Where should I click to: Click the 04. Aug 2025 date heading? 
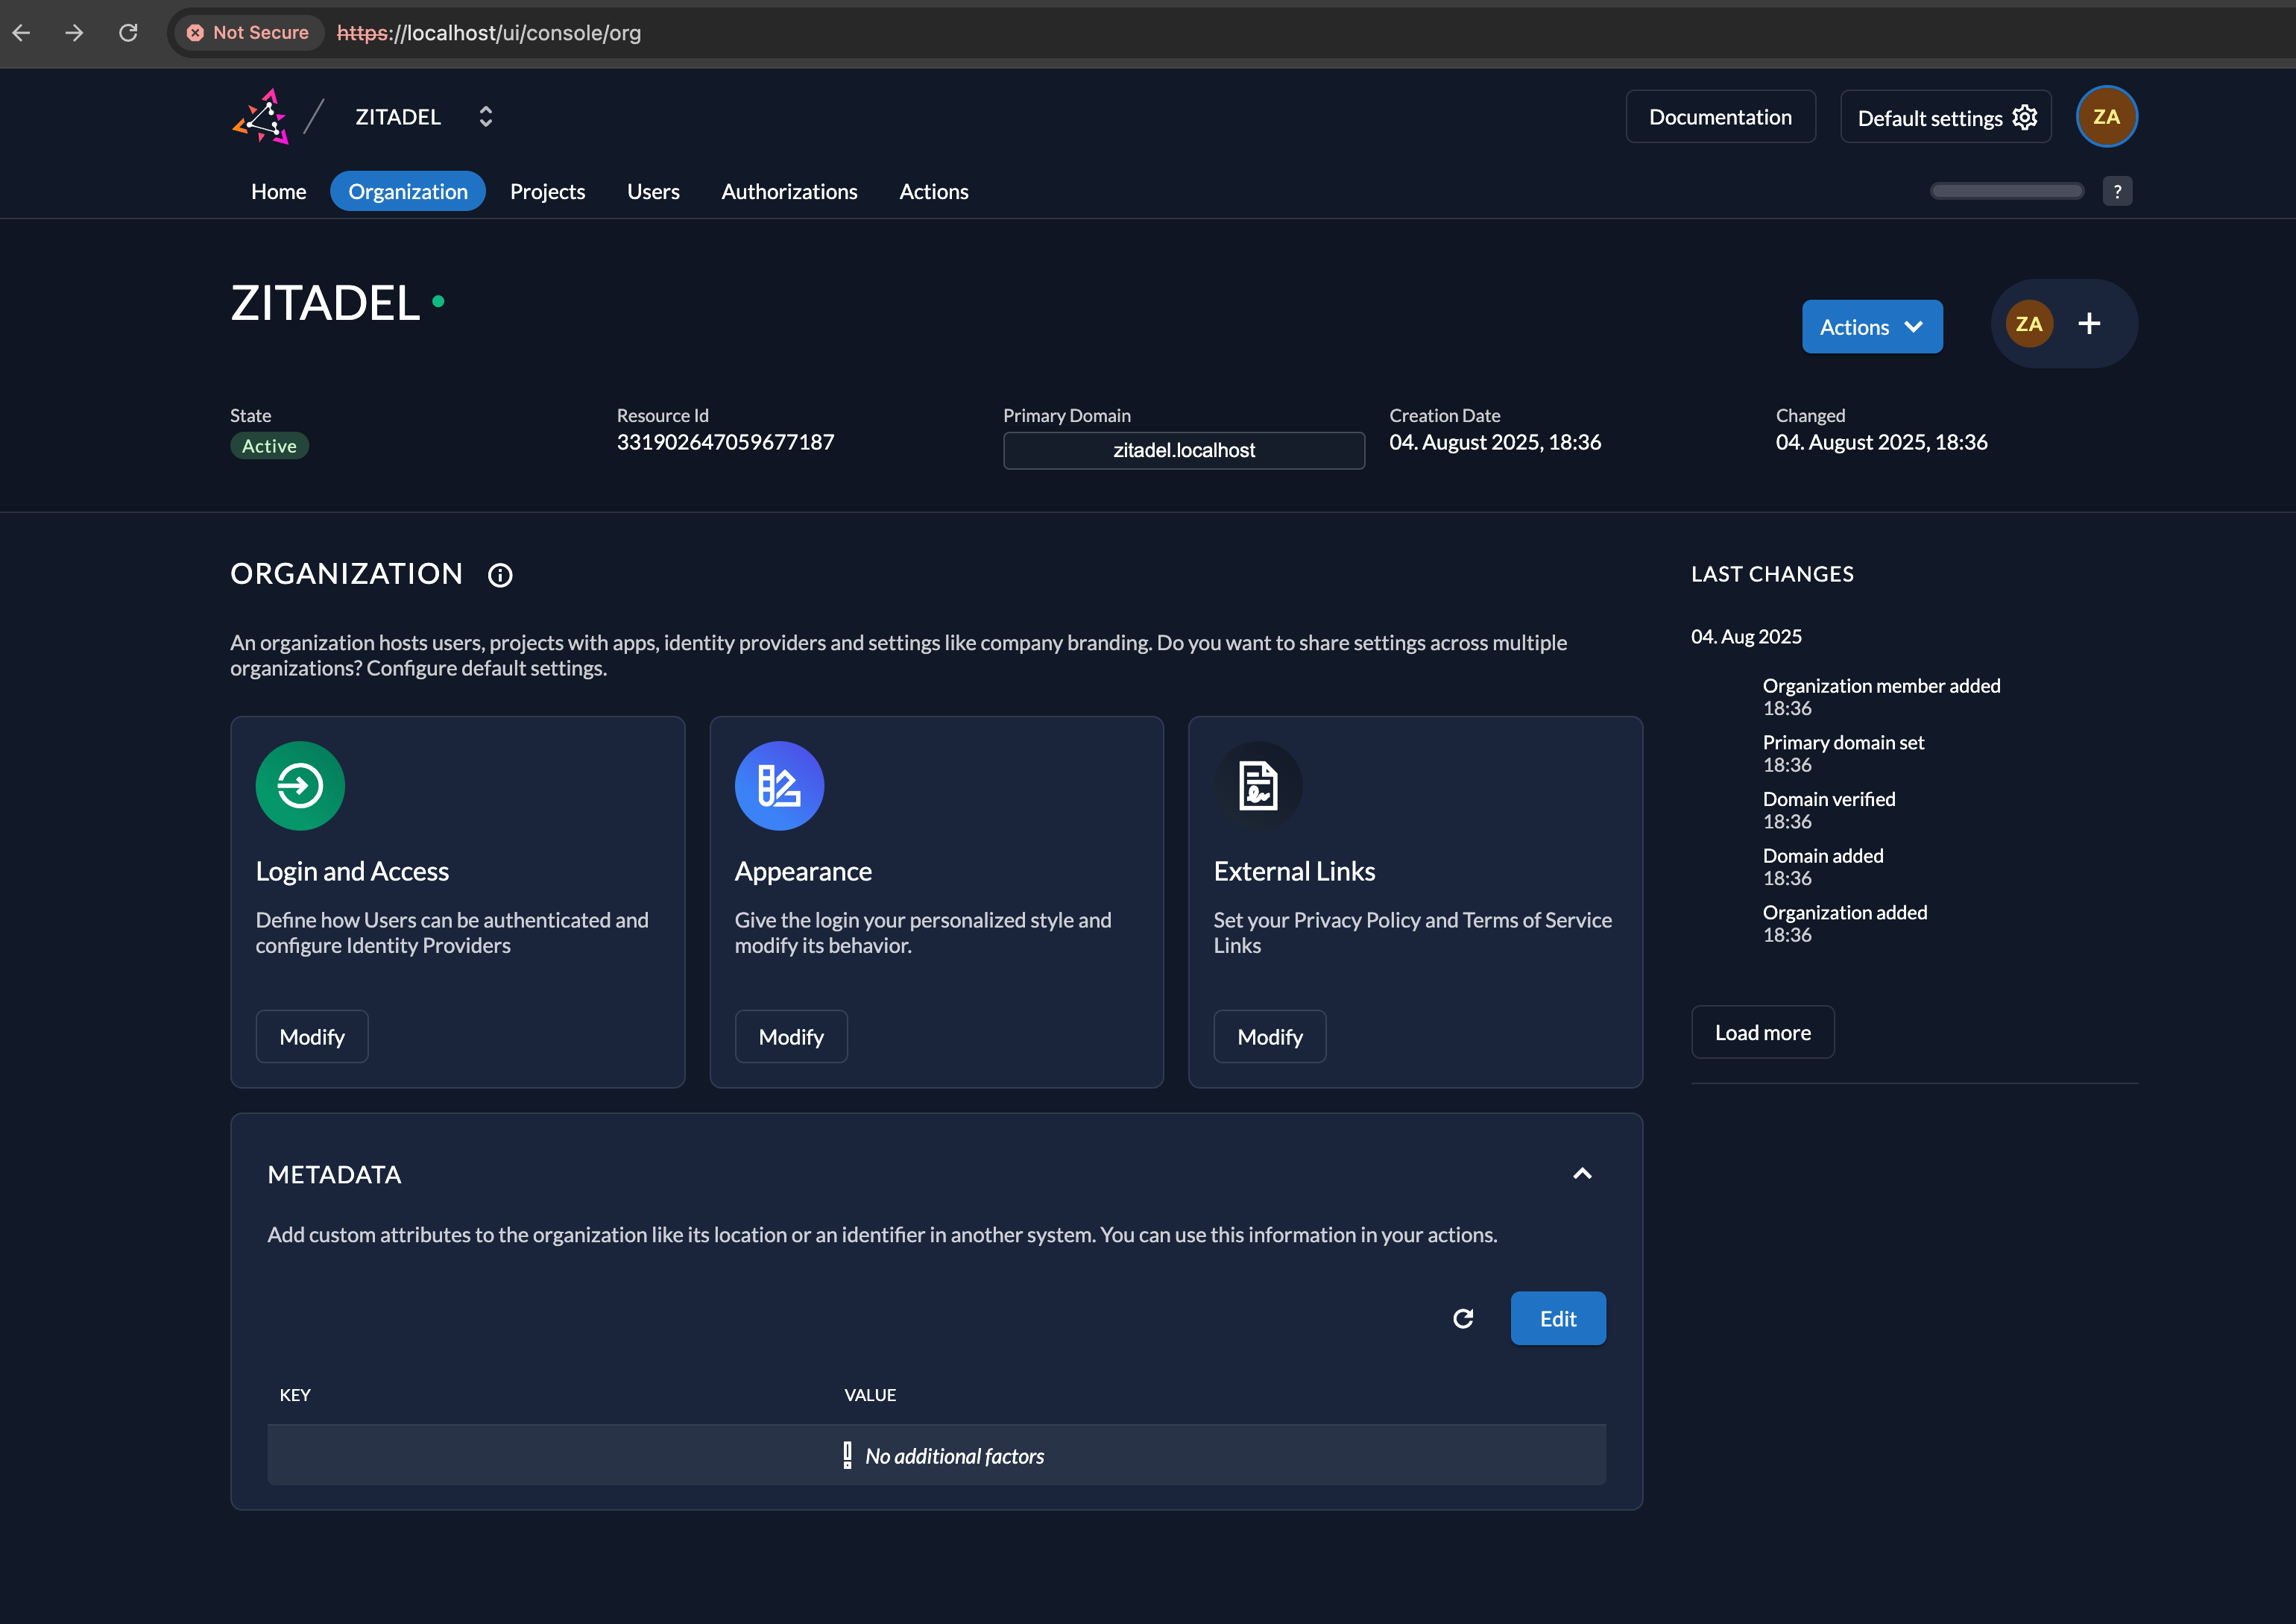click(x=1746, y=637)
